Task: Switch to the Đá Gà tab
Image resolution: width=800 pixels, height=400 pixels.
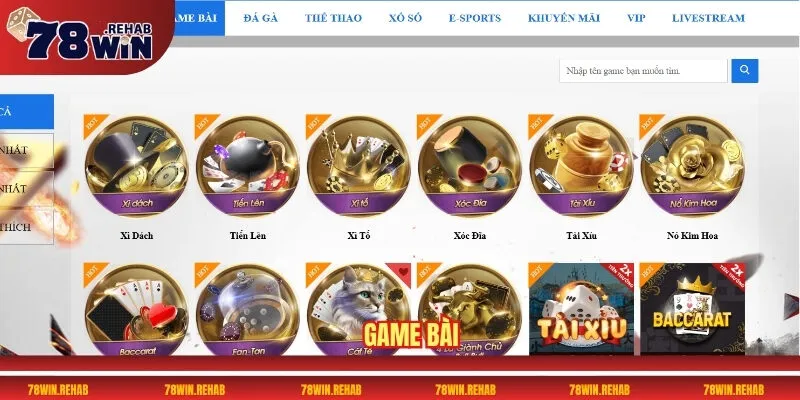Action: click(260, 18)
